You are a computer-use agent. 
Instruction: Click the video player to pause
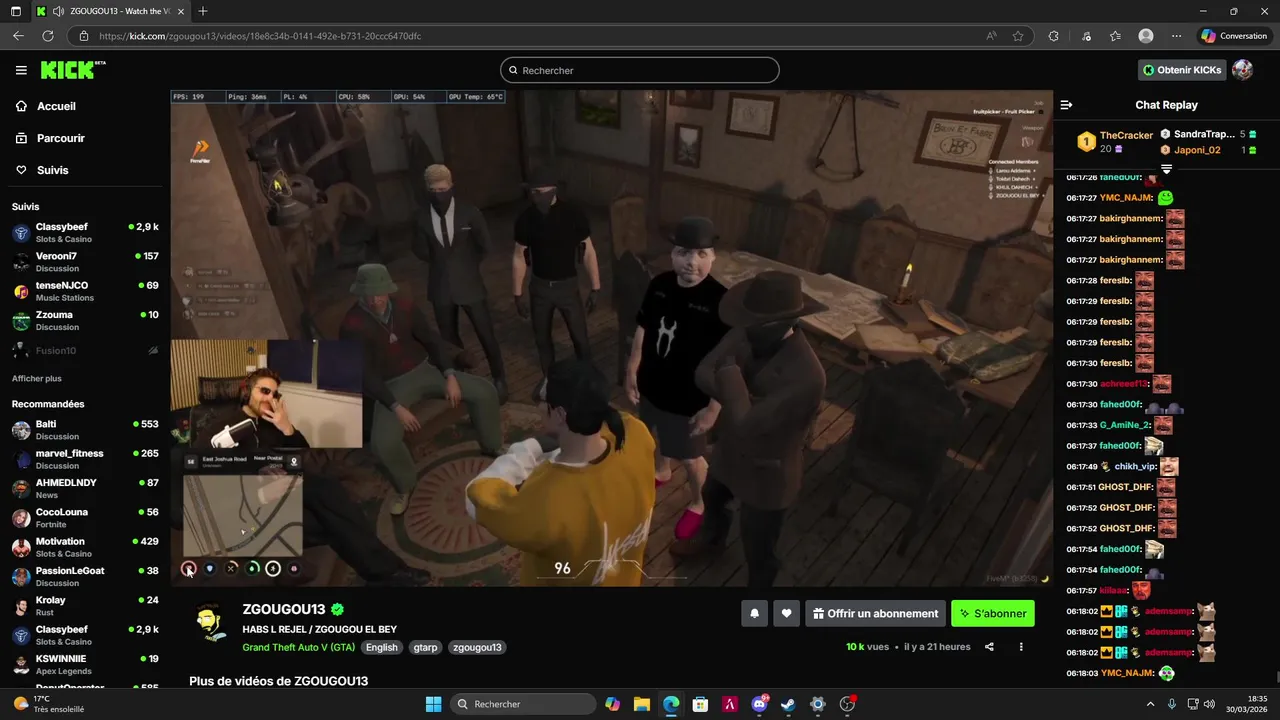pos(611,338)
